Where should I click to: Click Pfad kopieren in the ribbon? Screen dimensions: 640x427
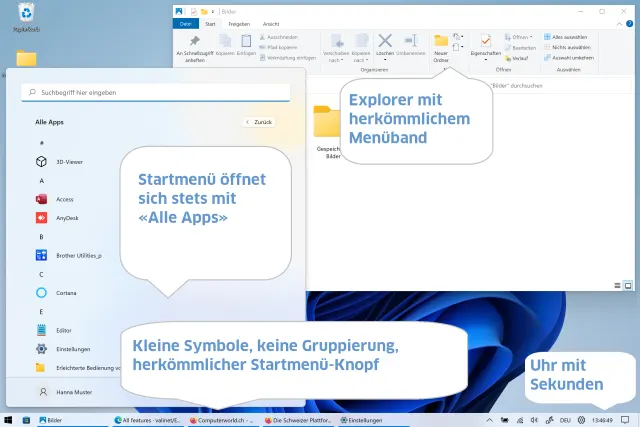pos(278,47)
